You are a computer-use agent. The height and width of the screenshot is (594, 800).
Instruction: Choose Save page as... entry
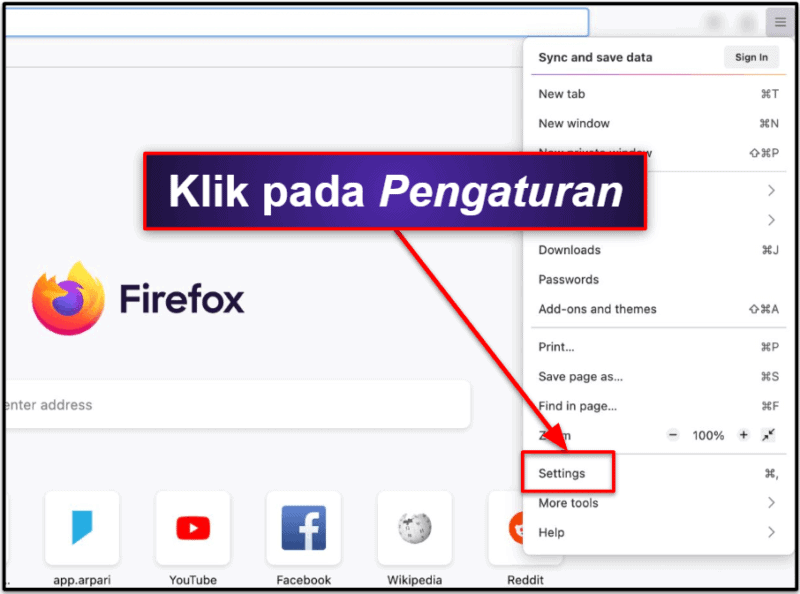click(x=658, y=377)
